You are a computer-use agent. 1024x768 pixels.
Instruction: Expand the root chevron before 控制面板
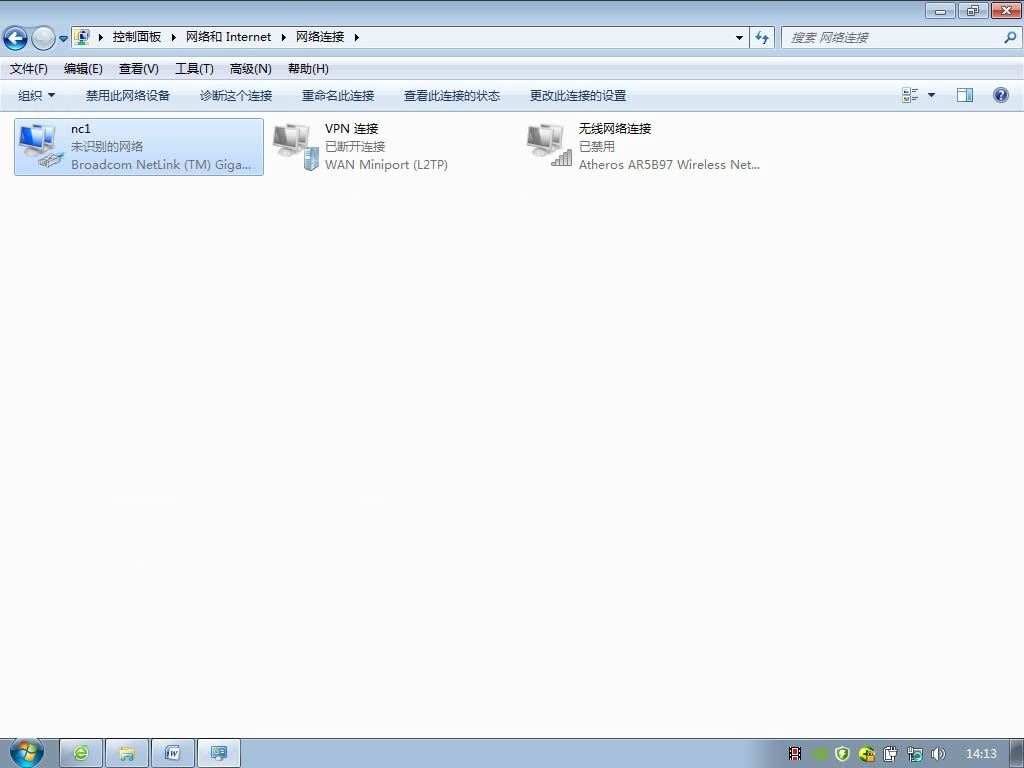point(101,37)
